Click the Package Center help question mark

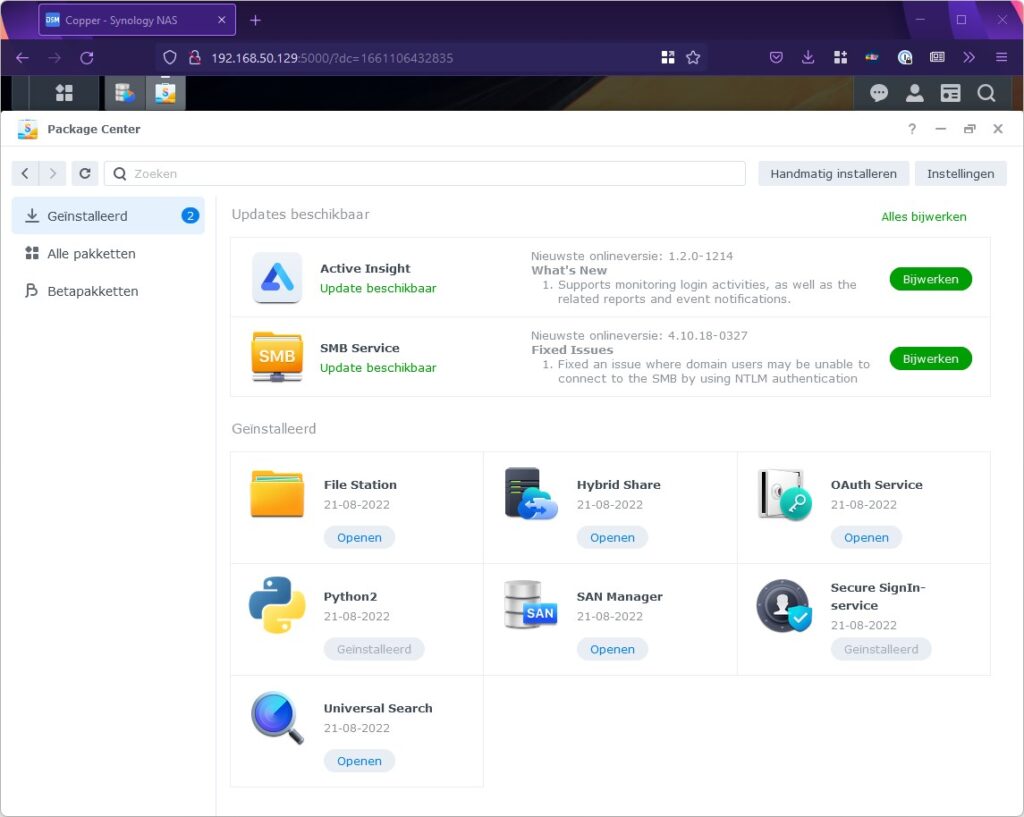coord(912,129)
